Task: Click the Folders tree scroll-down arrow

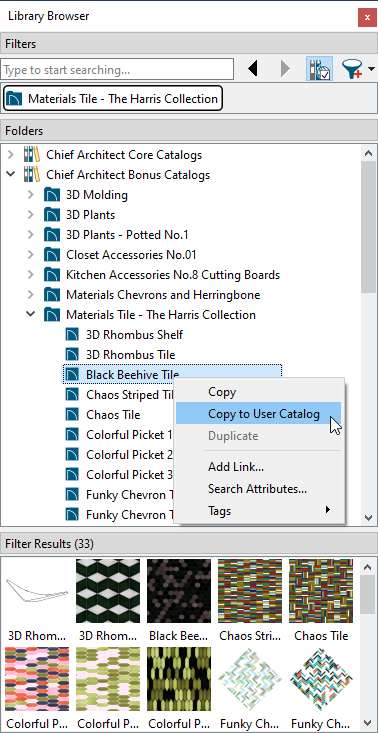Action: pos(368,517)
